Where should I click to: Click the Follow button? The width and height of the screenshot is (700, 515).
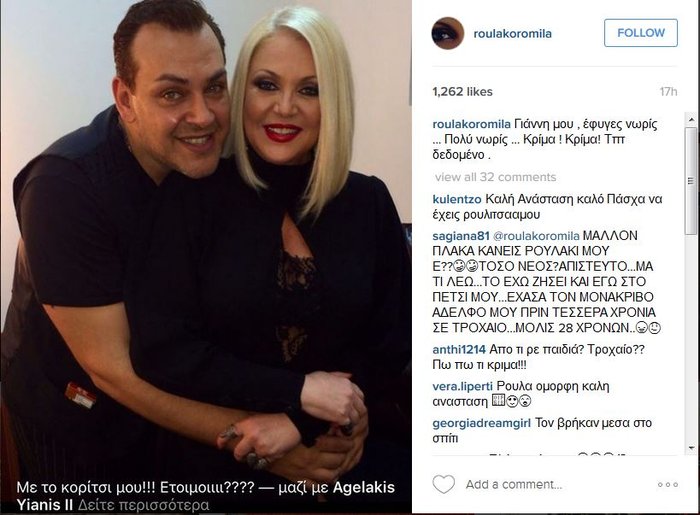click(641, 33)
